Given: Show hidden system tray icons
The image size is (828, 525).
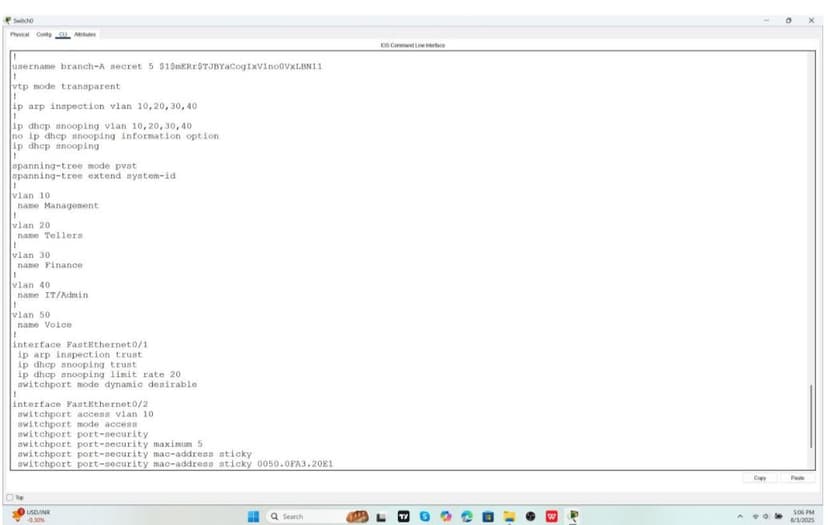Looking at the screenshot, I should (x=740, y=517).
